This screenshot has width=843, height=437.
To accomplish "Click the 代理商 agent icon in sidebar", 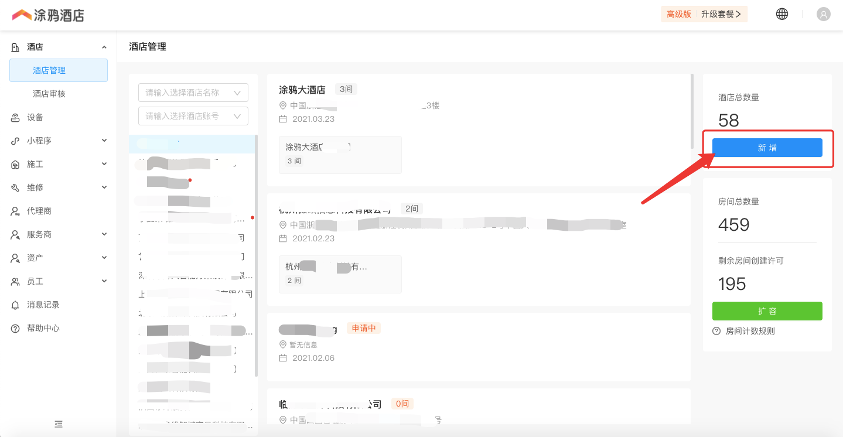I will pyautogui.click(x=15, y=211).
